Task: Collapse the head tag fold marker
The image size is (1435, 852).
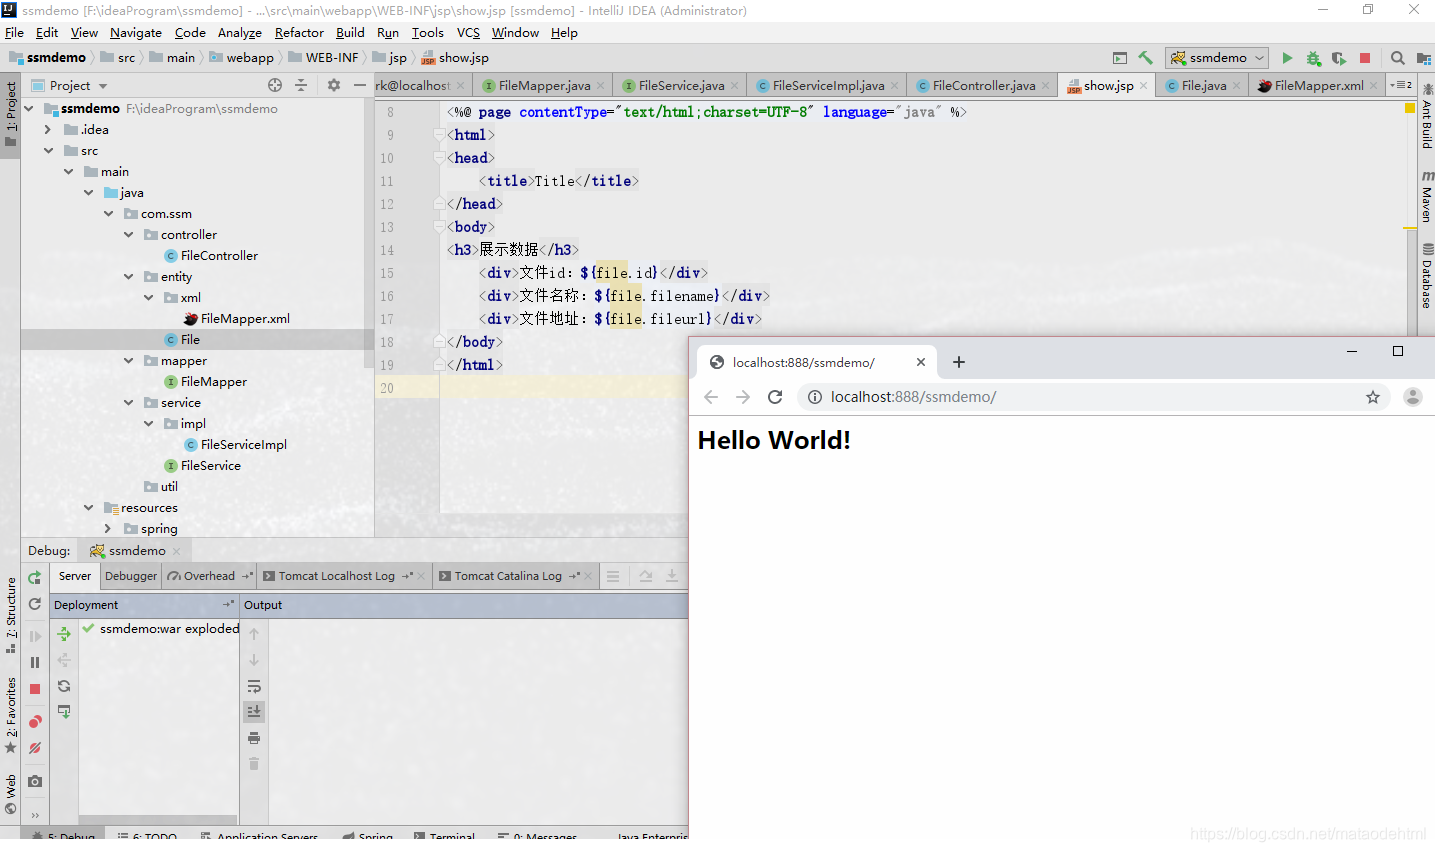Action: [439, 158]
